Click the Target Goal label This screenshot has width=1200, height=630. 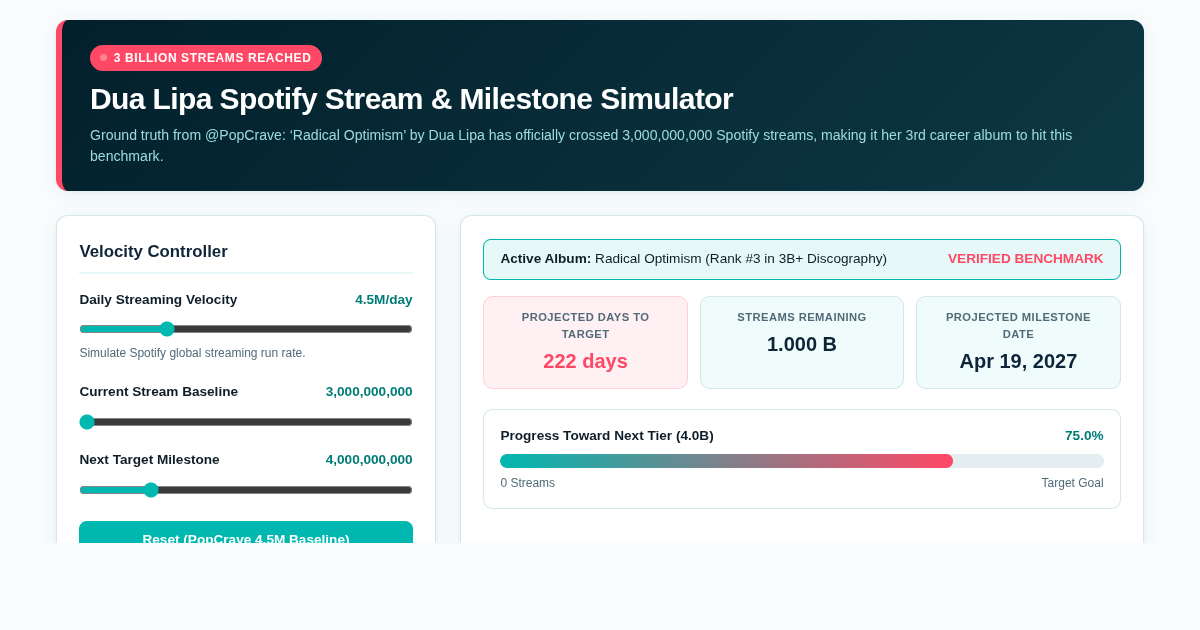[x=1072, y=483]
